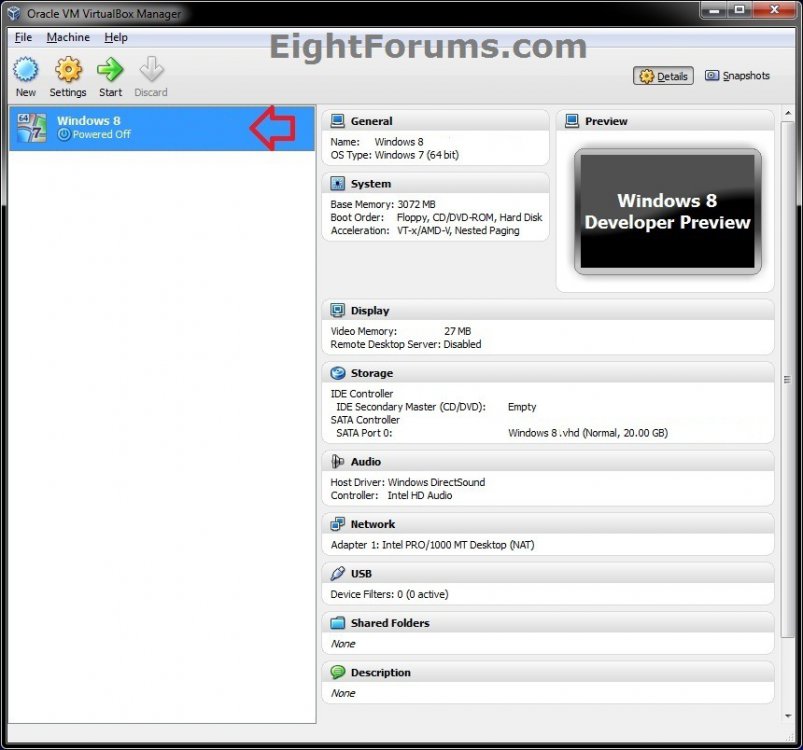
Task: Open the USB settings heading link
Action: click(x=361, y=574)
